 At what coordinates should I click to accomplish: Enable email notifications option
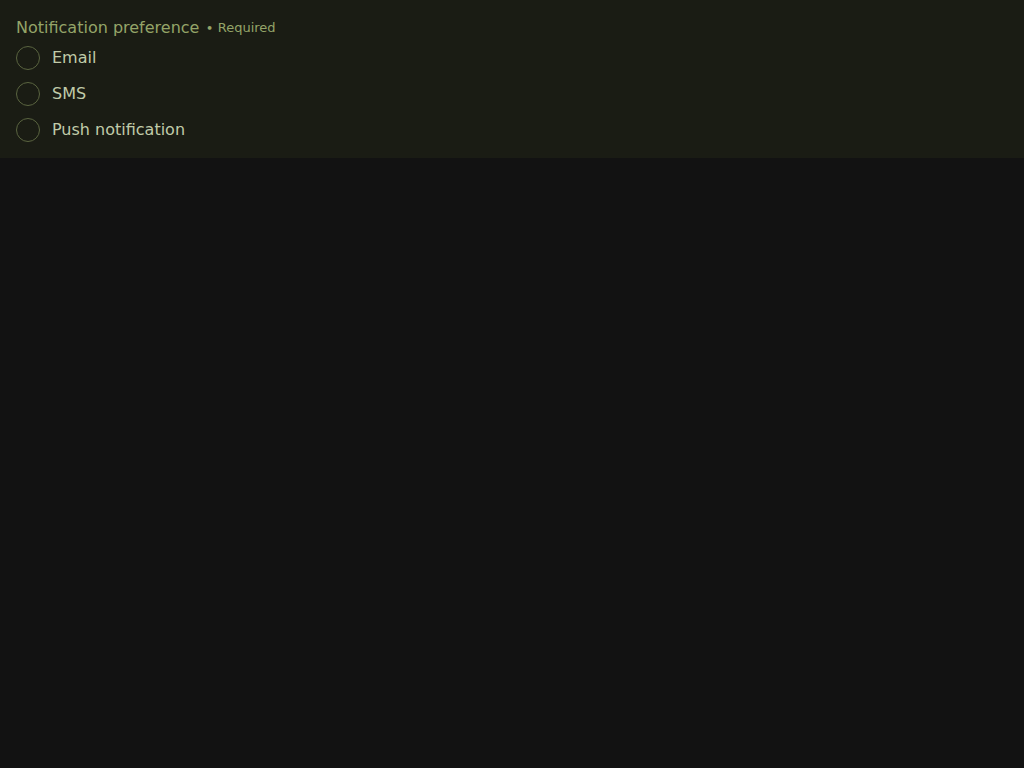(28, 58)
